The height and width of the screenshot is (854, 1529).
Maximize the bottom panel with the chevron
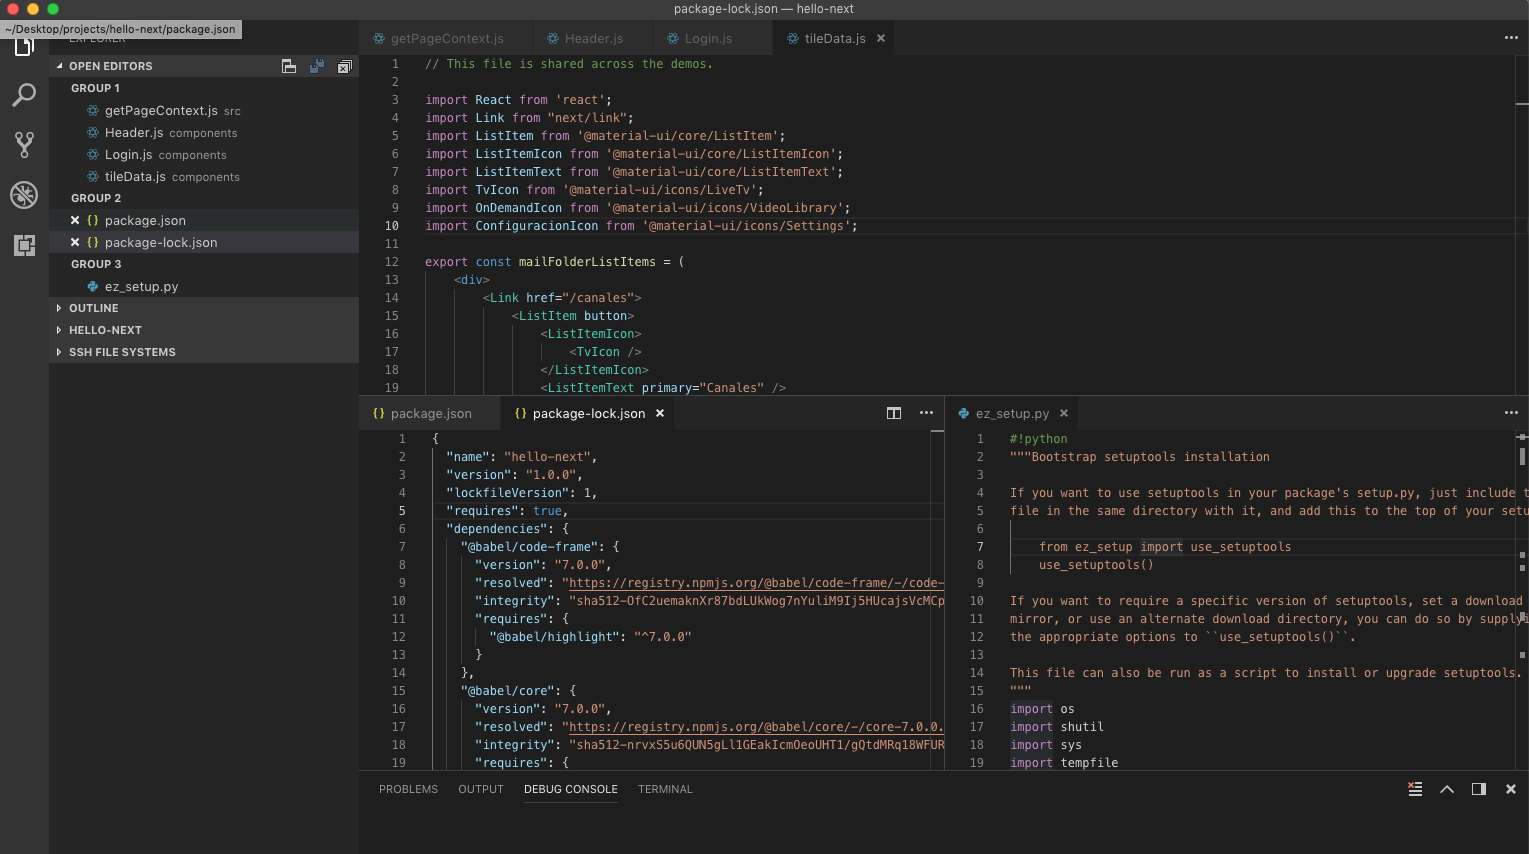click(1447, 789)
